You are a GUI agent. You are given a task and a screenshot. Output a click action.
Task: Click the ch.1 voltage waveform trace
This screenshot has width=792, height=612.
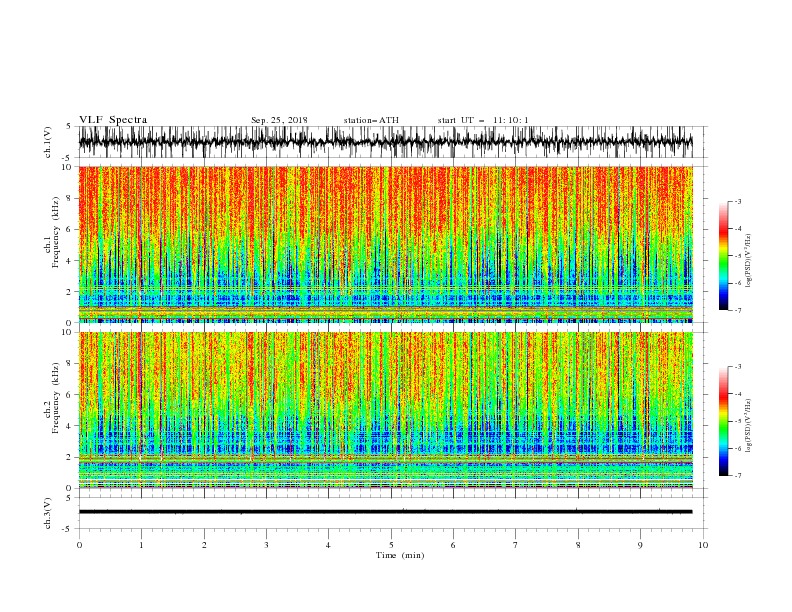coord(386,142)
